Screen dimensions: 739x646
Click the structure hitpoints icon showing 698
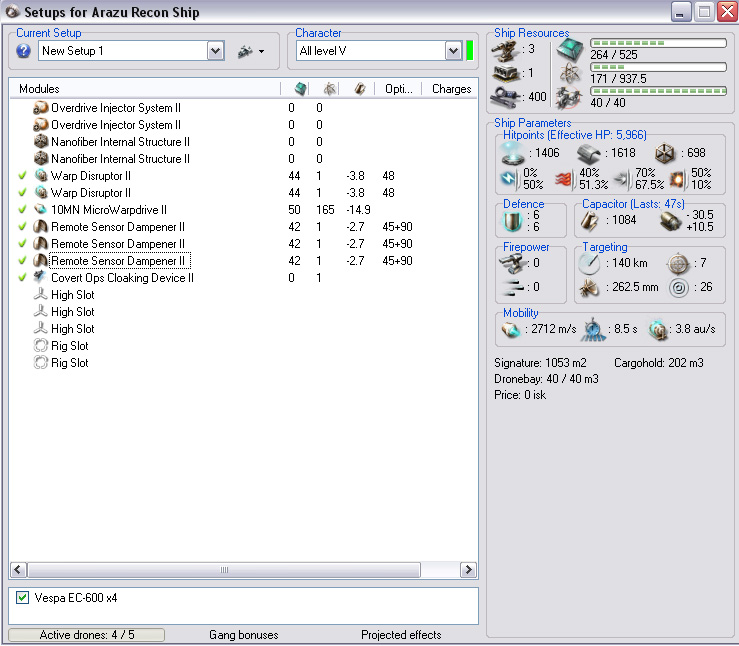665,153
